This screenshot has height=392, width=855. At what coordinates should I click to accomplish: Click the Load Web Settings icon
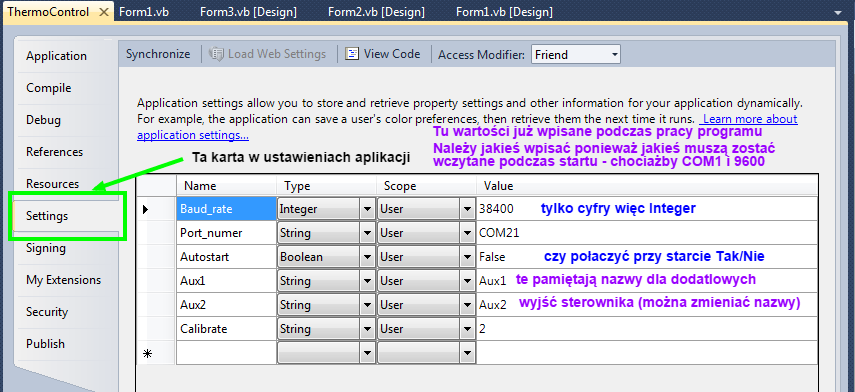[x=216, y=54]
